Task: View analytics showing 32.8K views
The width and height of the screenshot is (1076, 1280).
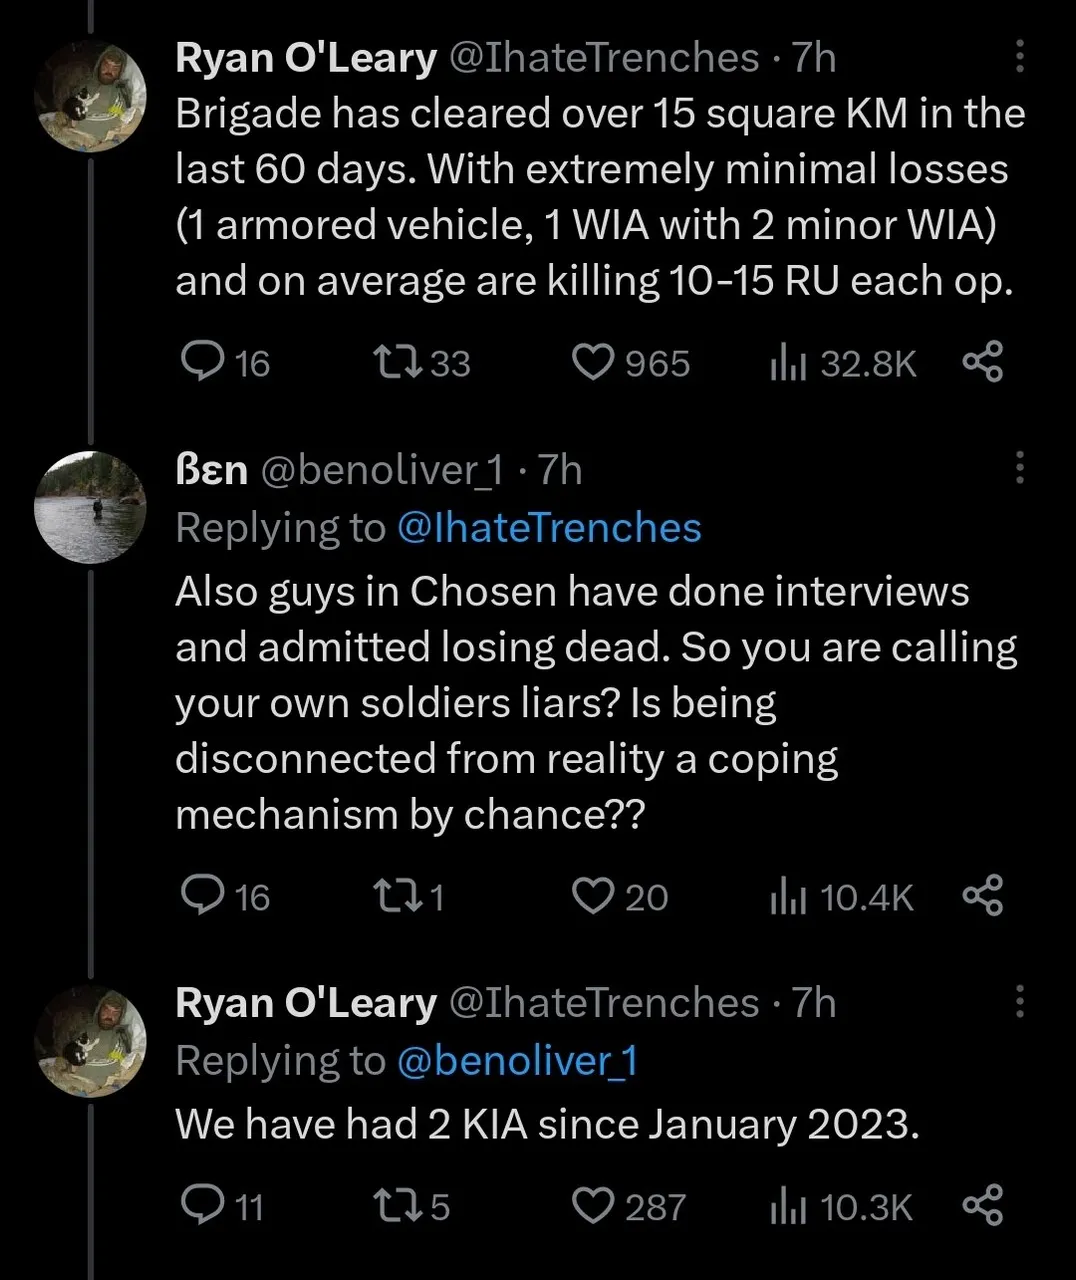Action: point(788,363)
